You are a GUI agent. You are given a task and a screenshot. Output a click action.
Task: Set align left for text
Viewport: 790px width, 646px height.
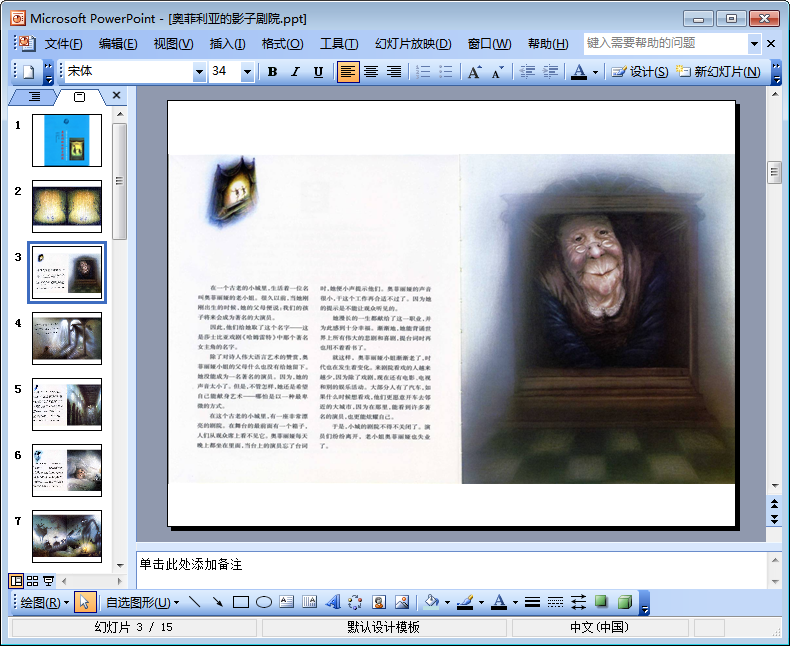348,72
